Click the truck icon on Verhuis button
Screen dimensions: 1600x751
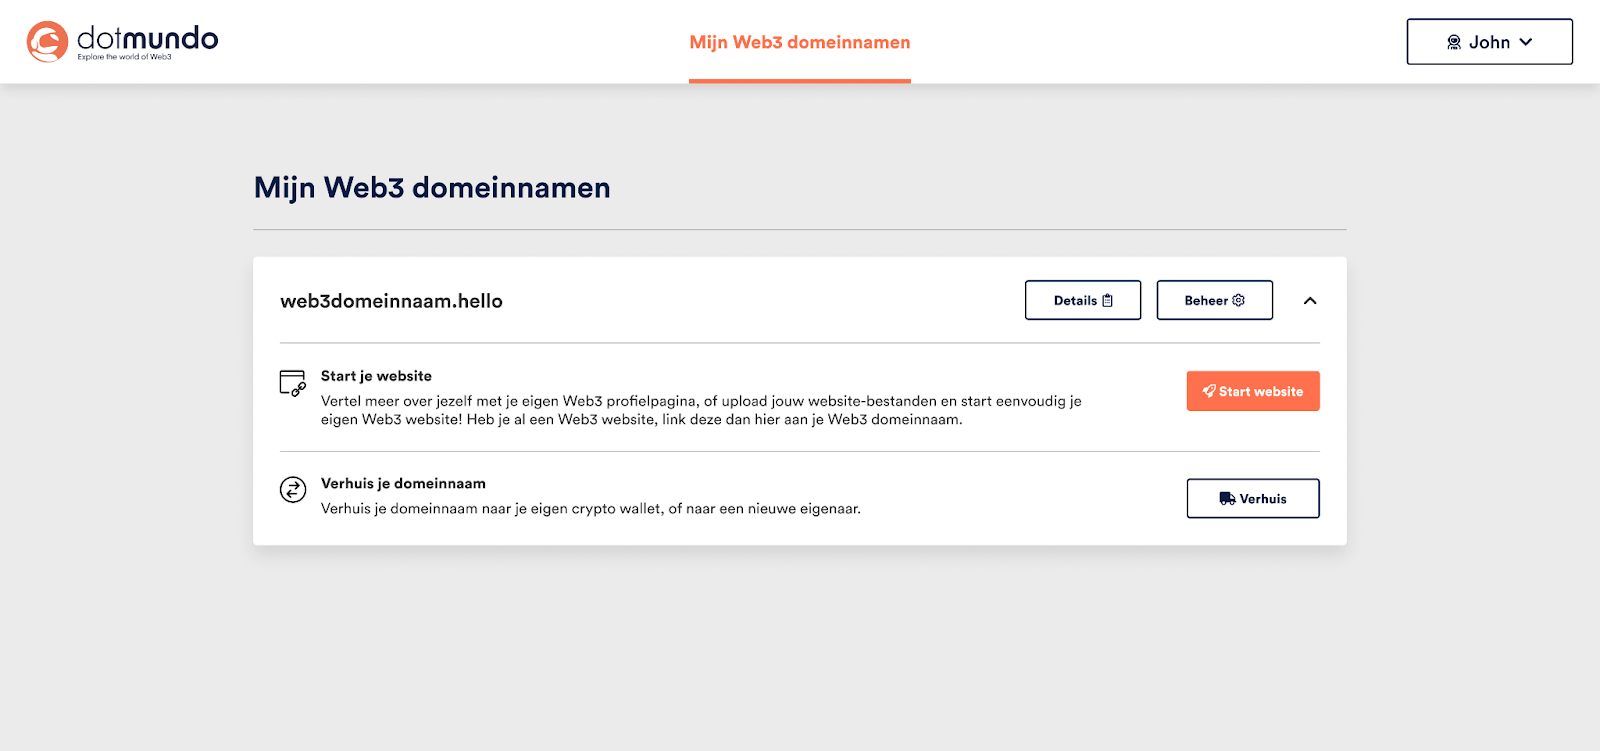click(x=1227, y=499)
